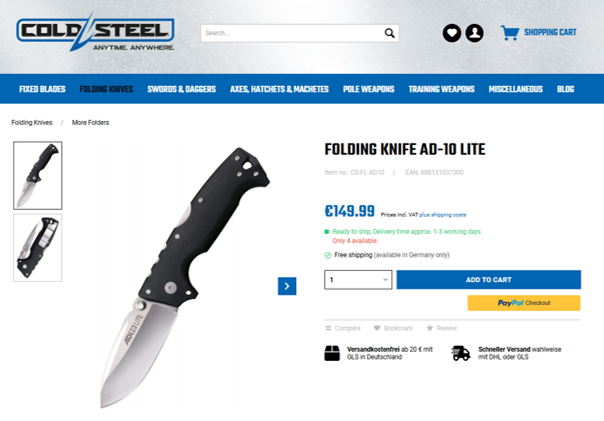Add the knife to cart
This screenshot has width=604, height=421.
488,280
